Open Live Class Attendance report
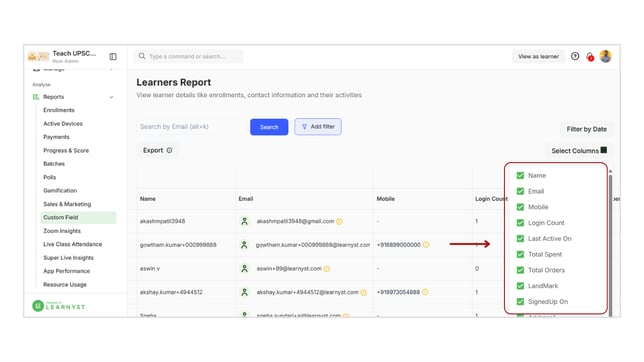This screenshot has width=644, height=362. click(72, 244)
